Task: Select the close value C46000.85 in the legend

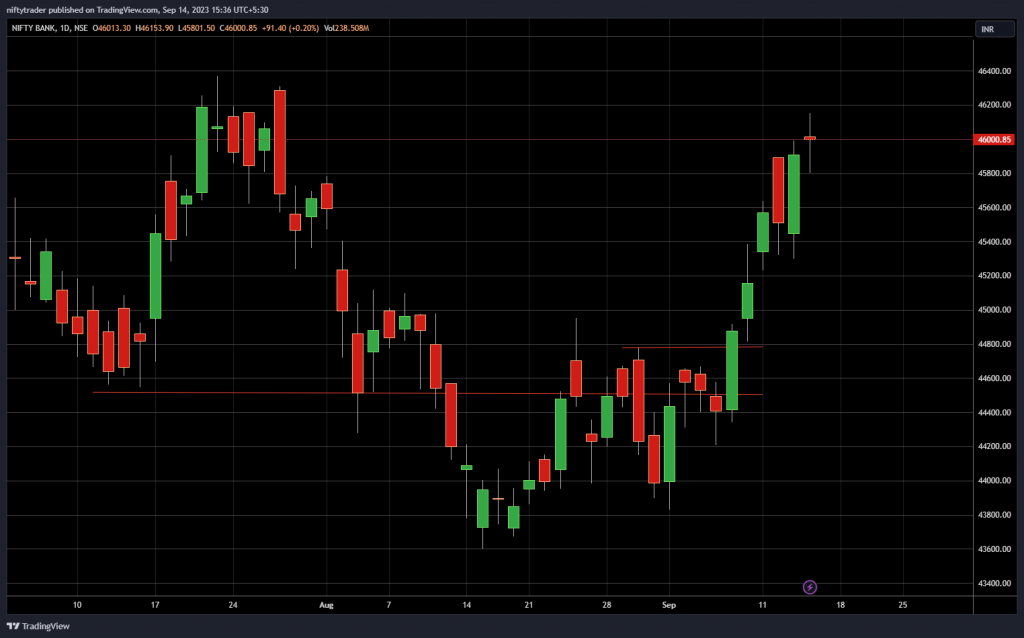Action: (238, 28)
